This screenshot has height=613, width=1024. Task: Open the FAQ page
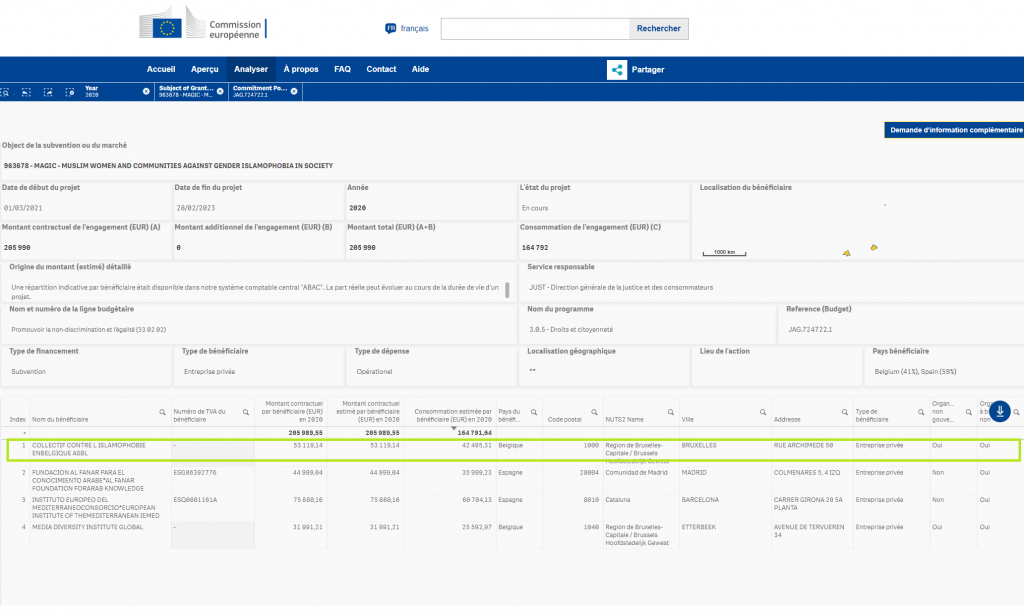pos(342,69)
